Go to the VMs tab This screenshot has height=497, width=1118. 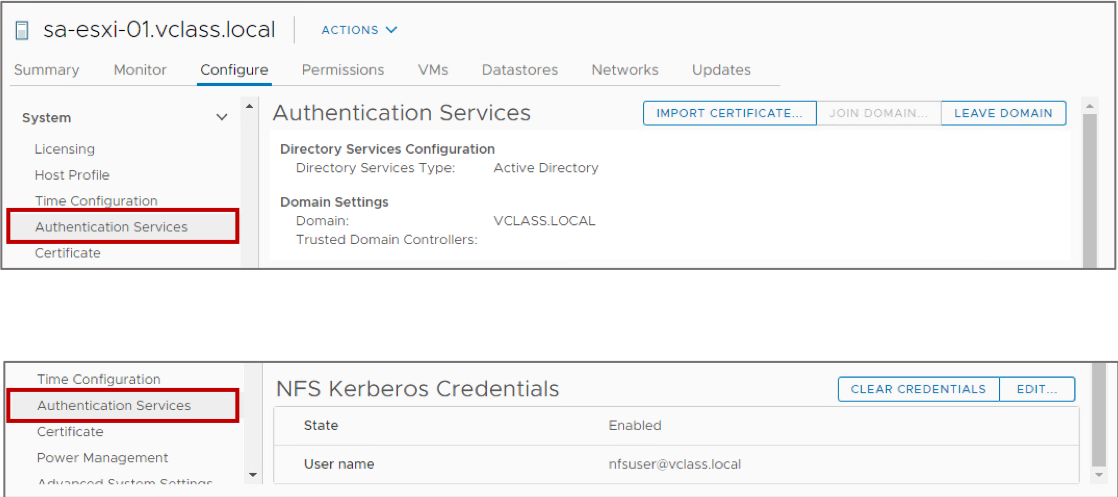tap(433, 70)
